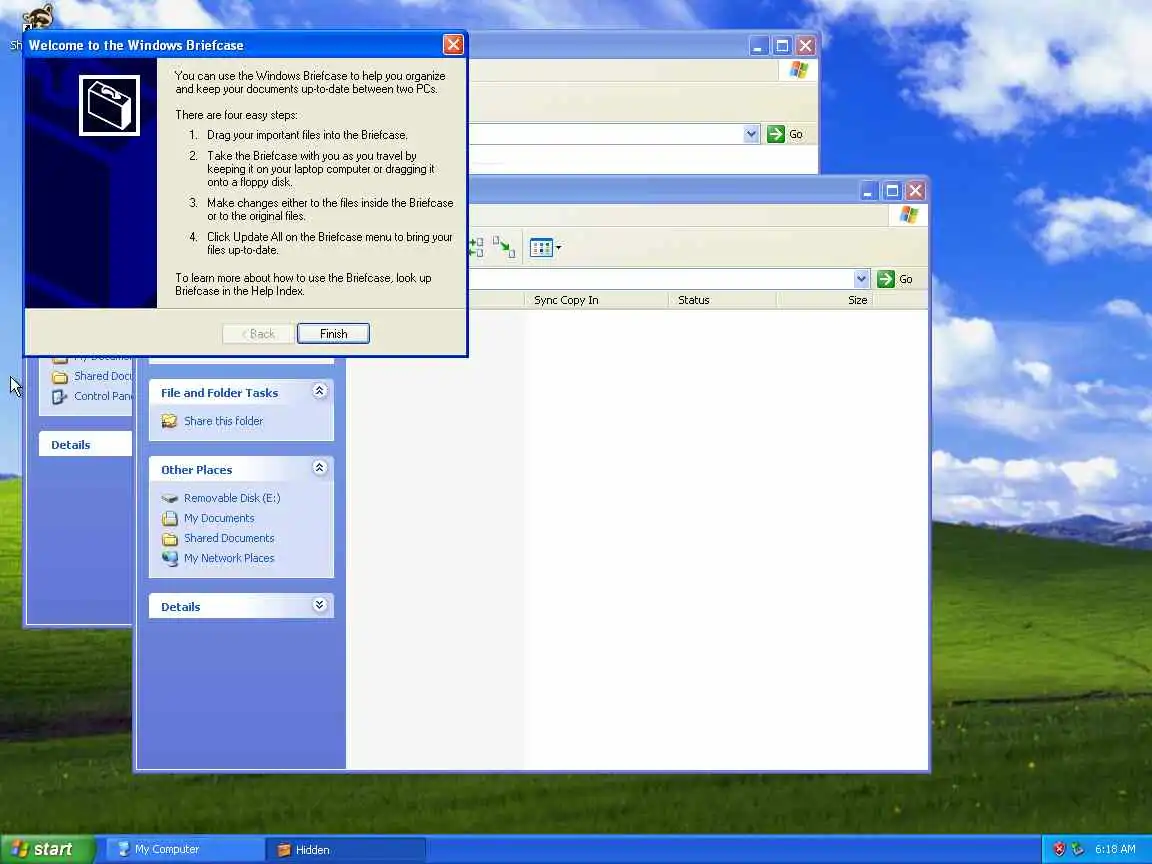
Task: Open Shared Documents in Other Places
Action: (229, 538)
